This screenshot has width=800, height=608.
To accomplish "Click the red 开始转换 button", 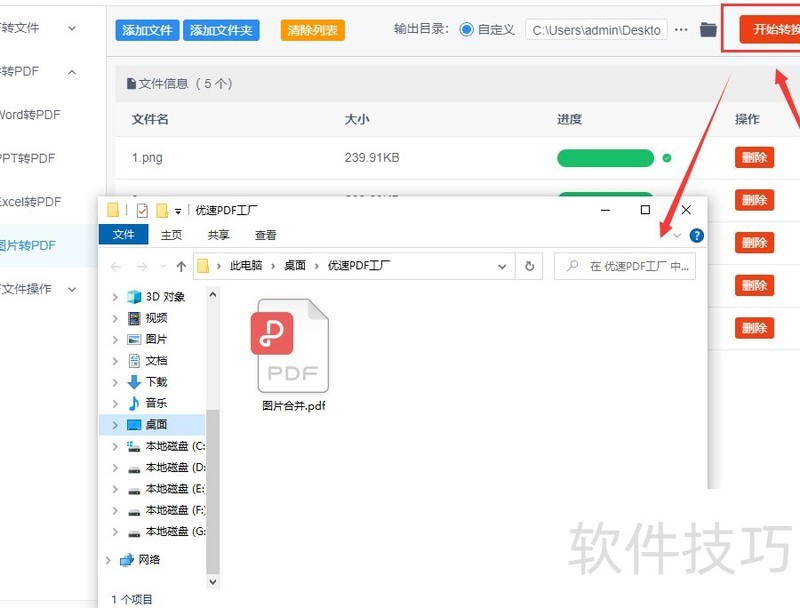I will pyautogui.click(x=770, y=29).
